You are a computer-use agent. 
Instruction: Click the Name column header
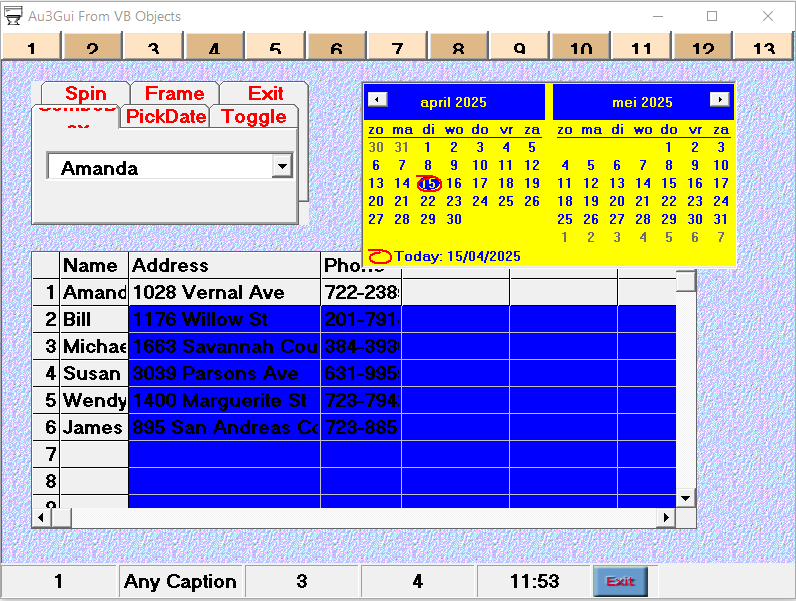[94, 265]
